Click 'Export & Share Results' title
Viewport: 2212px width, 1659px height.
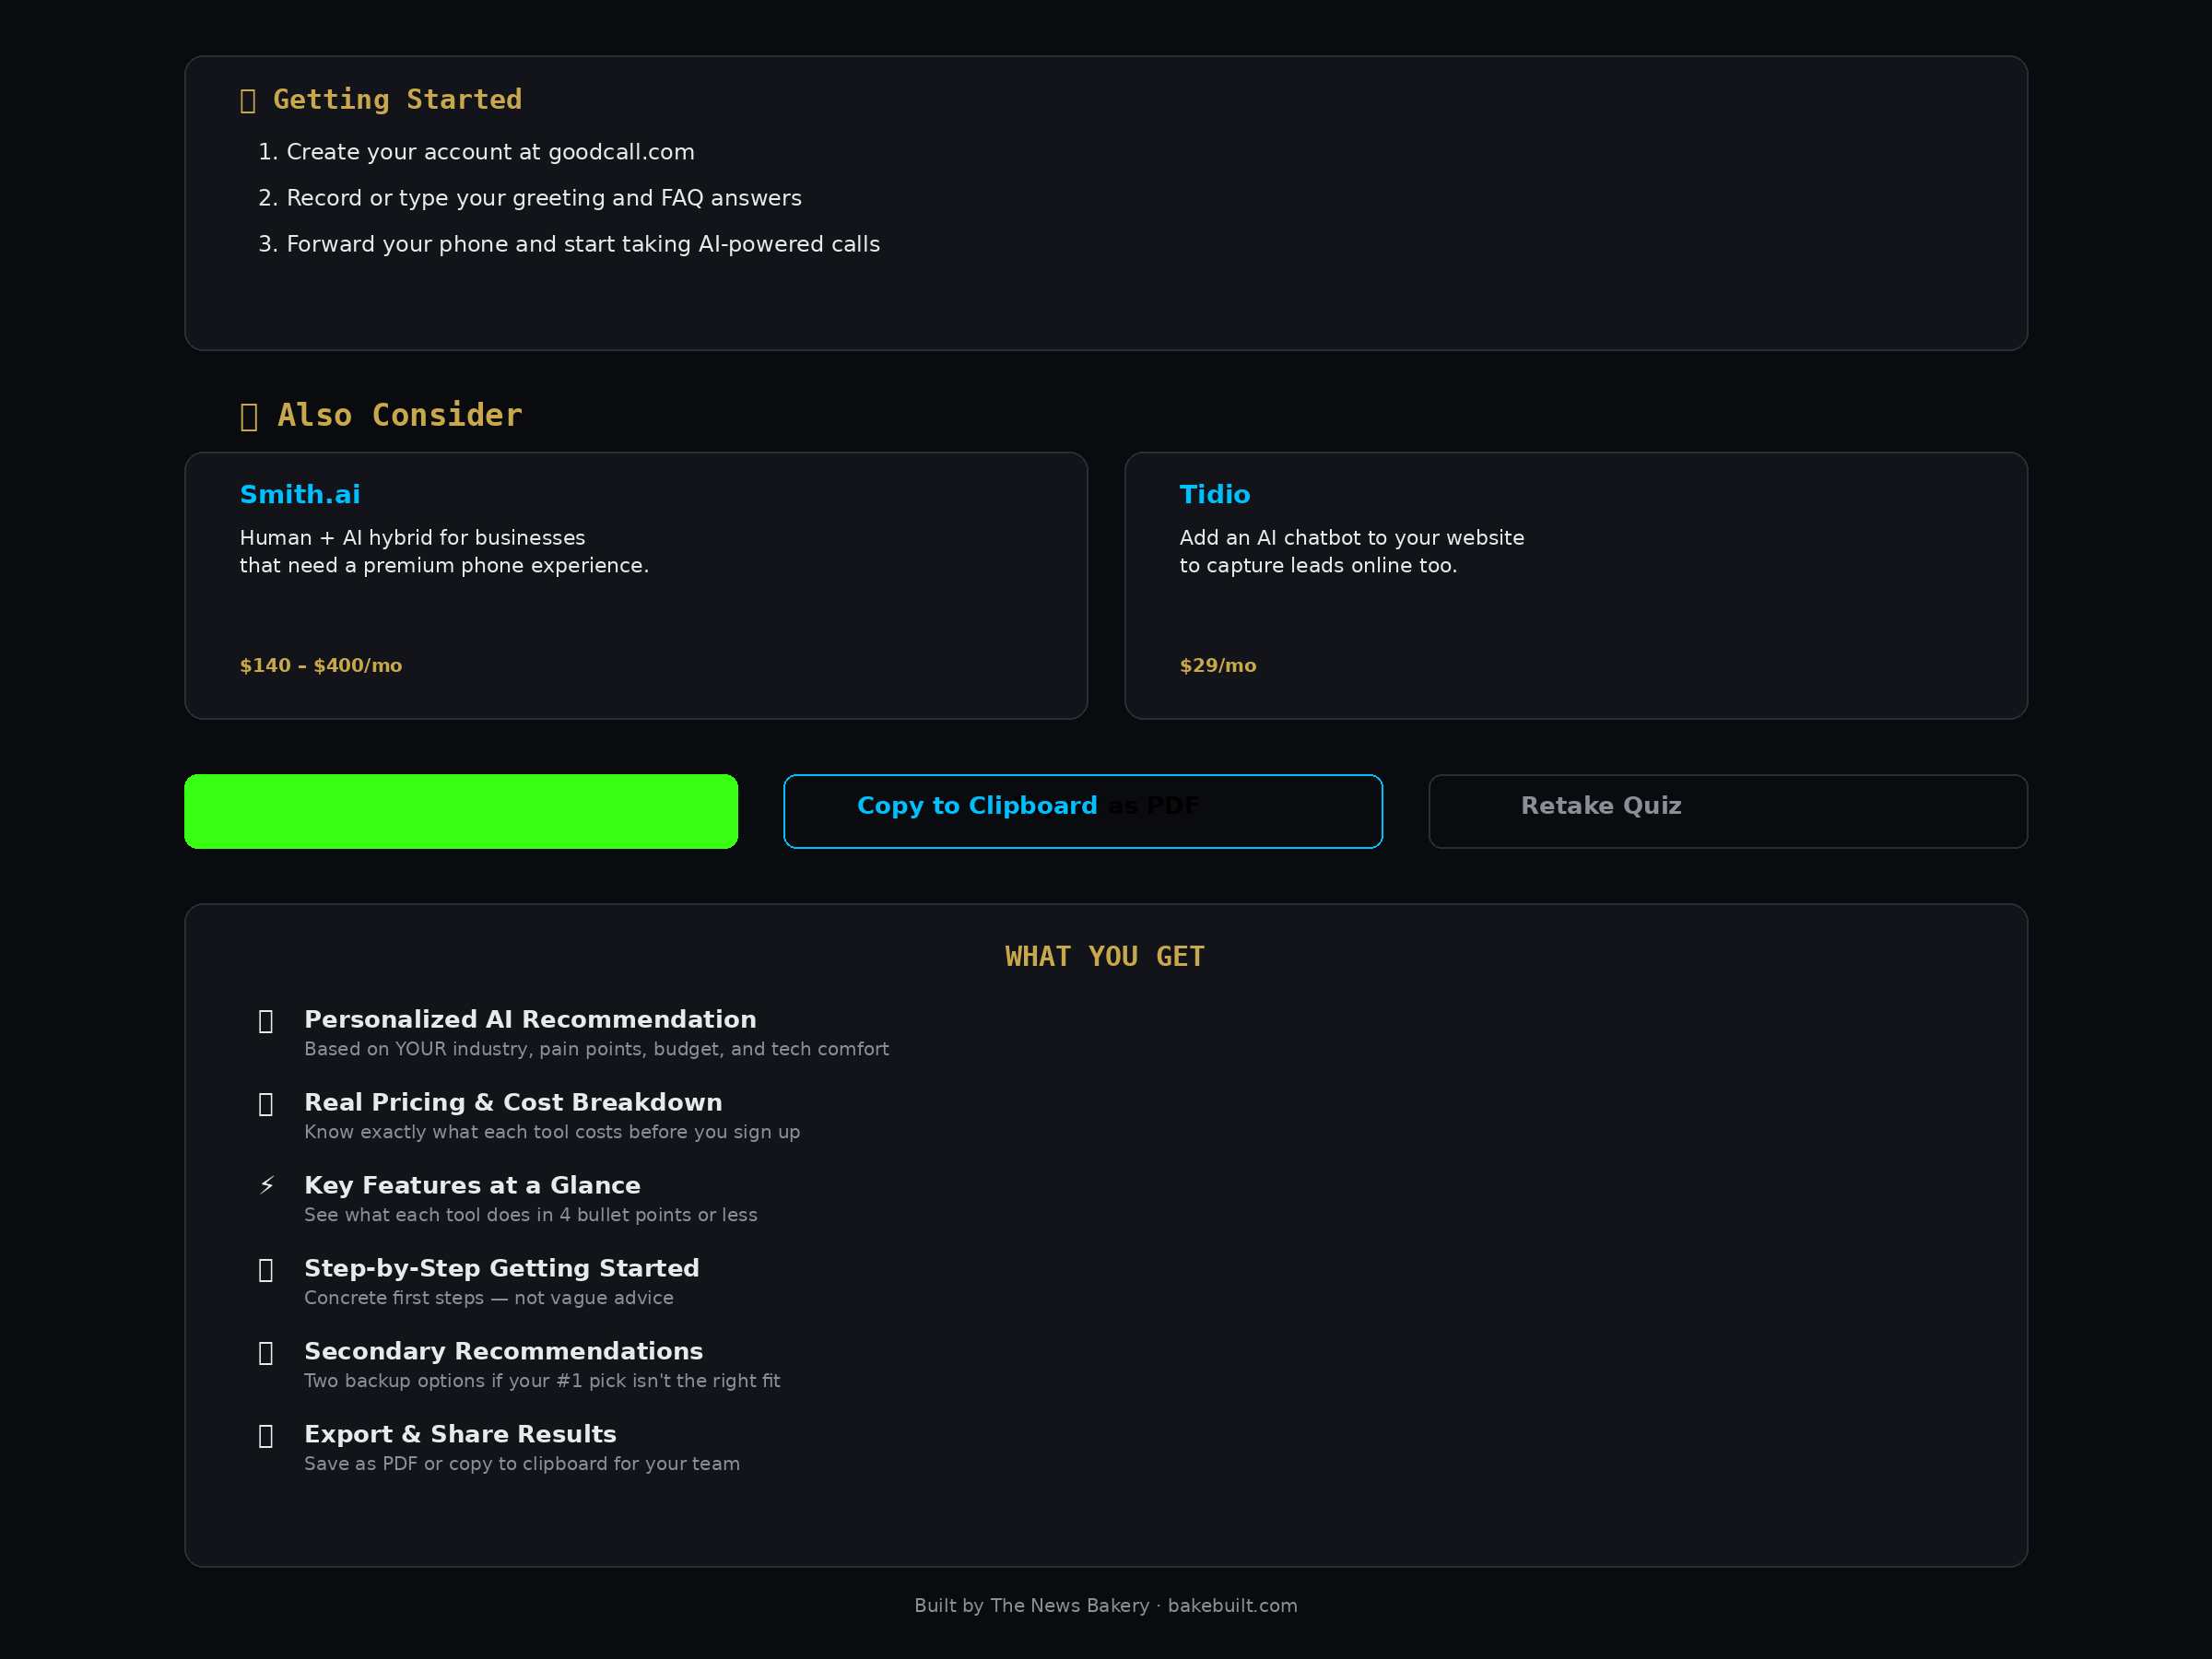click(460, 1434)
